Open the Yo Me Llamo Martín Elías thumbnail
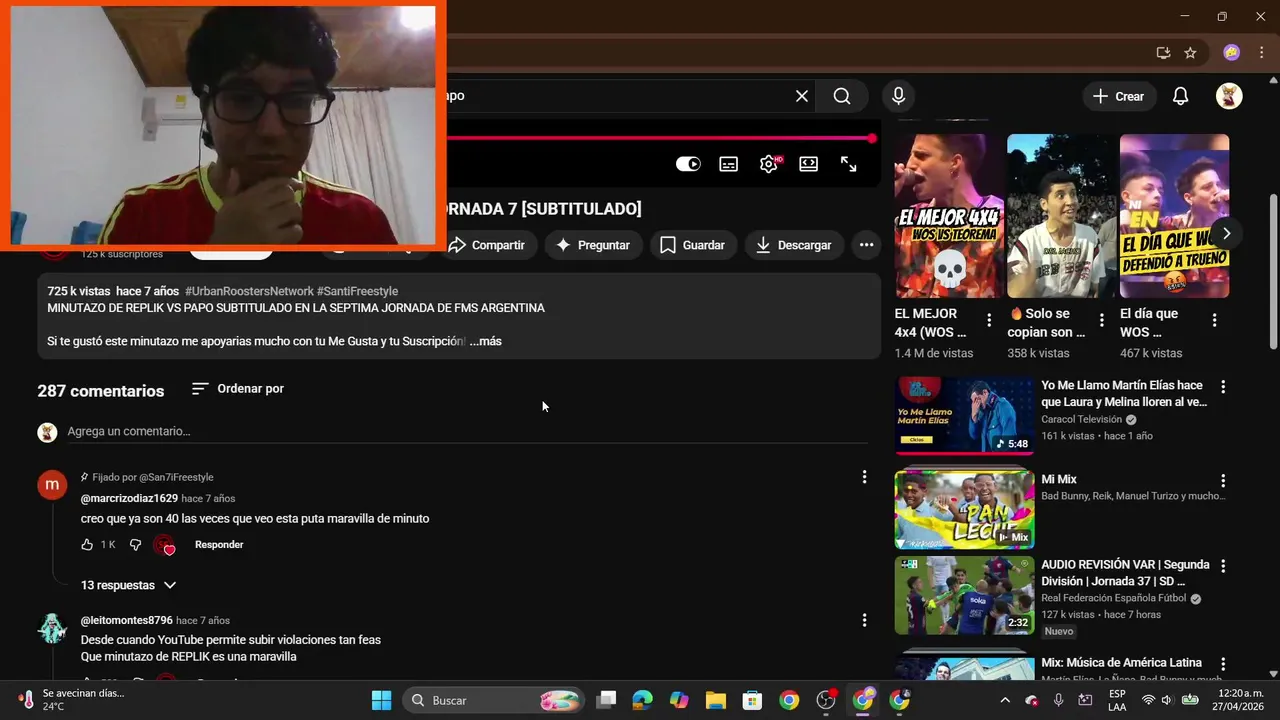 [x=964, y=416]
